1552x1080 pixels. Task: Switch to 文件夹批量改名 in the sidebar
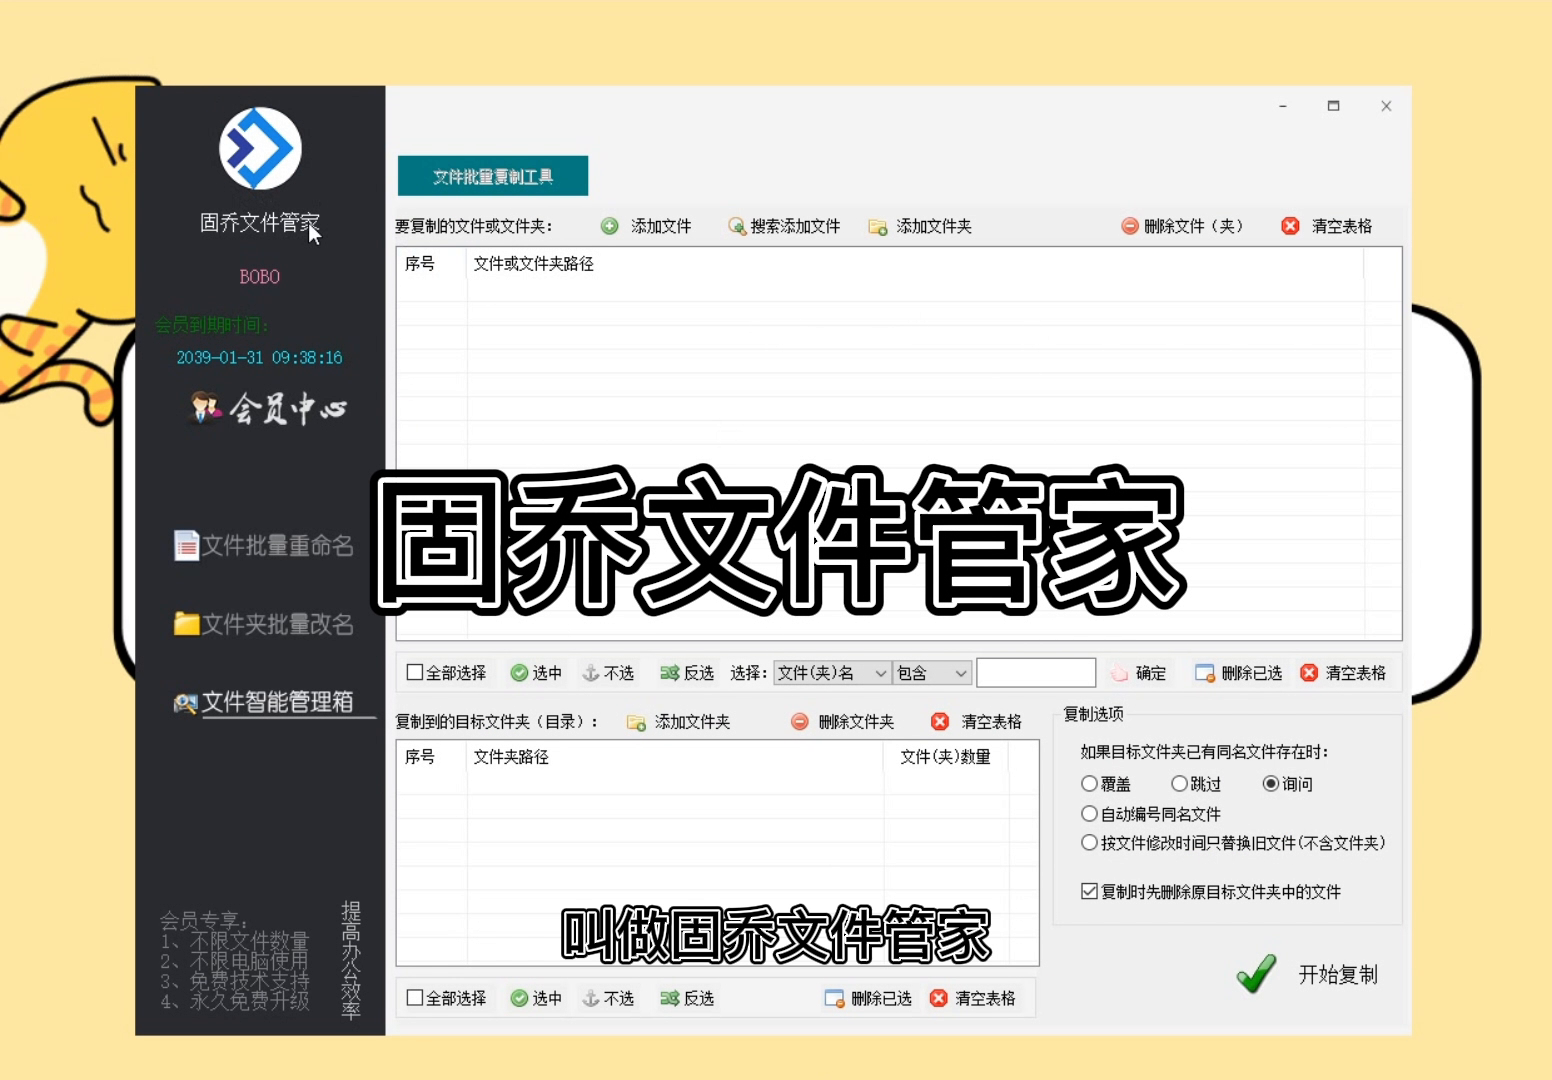264,624
